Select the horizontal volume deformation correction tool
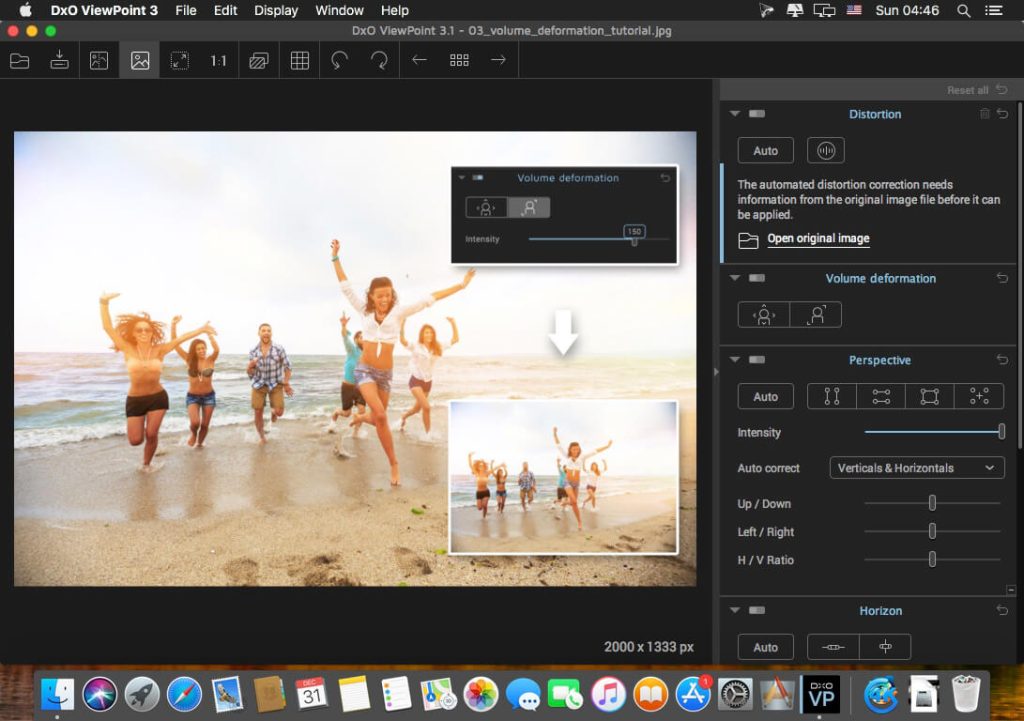The width and height of the screenshot is (1024, 721). tap(762, 314)
